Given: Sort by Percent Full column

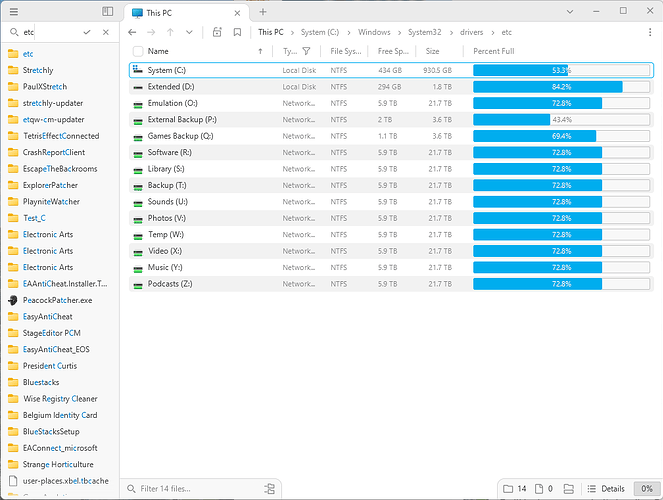Looking at the screenshot, I should 493,51.
